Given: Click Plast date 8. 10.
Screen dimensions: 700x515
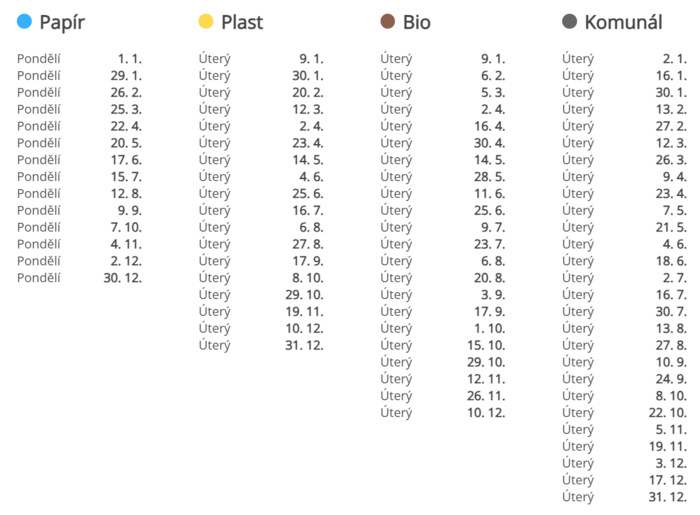Looking at the screenshot, I should pos(308,278).
